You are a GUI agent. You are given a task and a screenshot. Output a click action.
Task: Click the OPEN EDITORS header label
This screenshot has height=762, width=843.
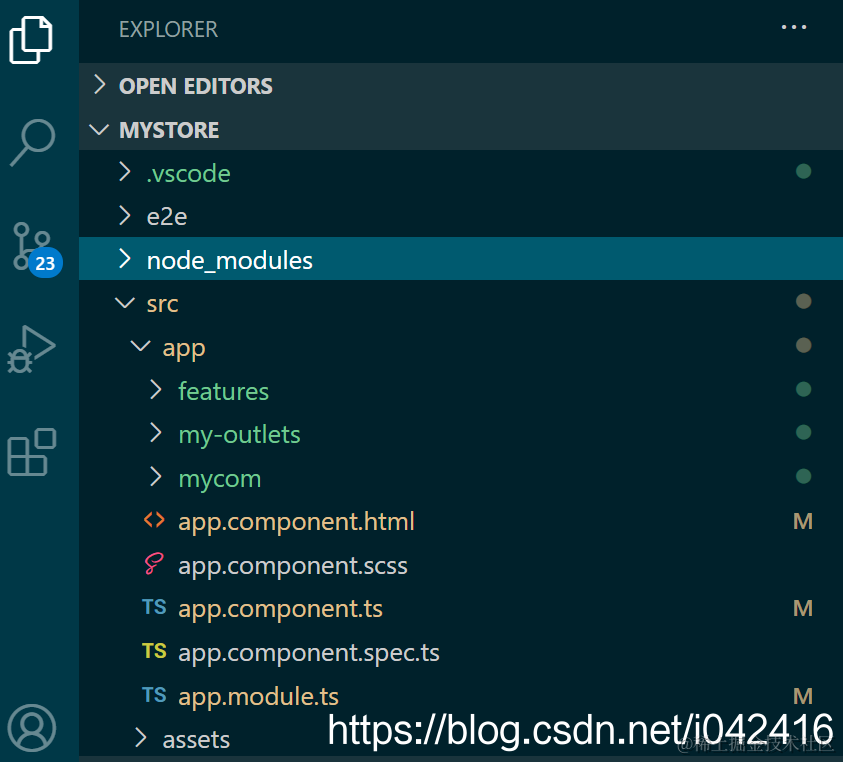pos(196,87)
